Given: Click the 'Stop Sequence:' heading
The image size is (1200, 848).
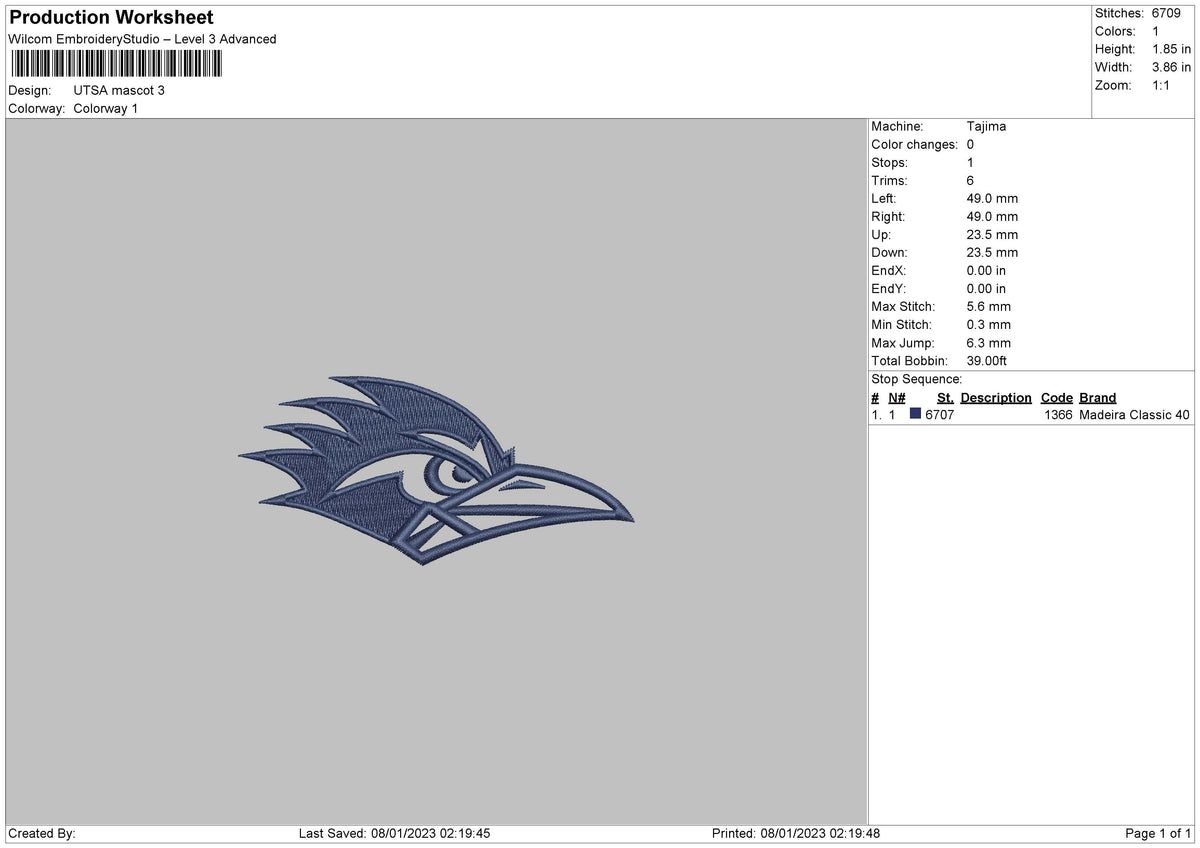Looking at the screenshot, I should [917, 379].
